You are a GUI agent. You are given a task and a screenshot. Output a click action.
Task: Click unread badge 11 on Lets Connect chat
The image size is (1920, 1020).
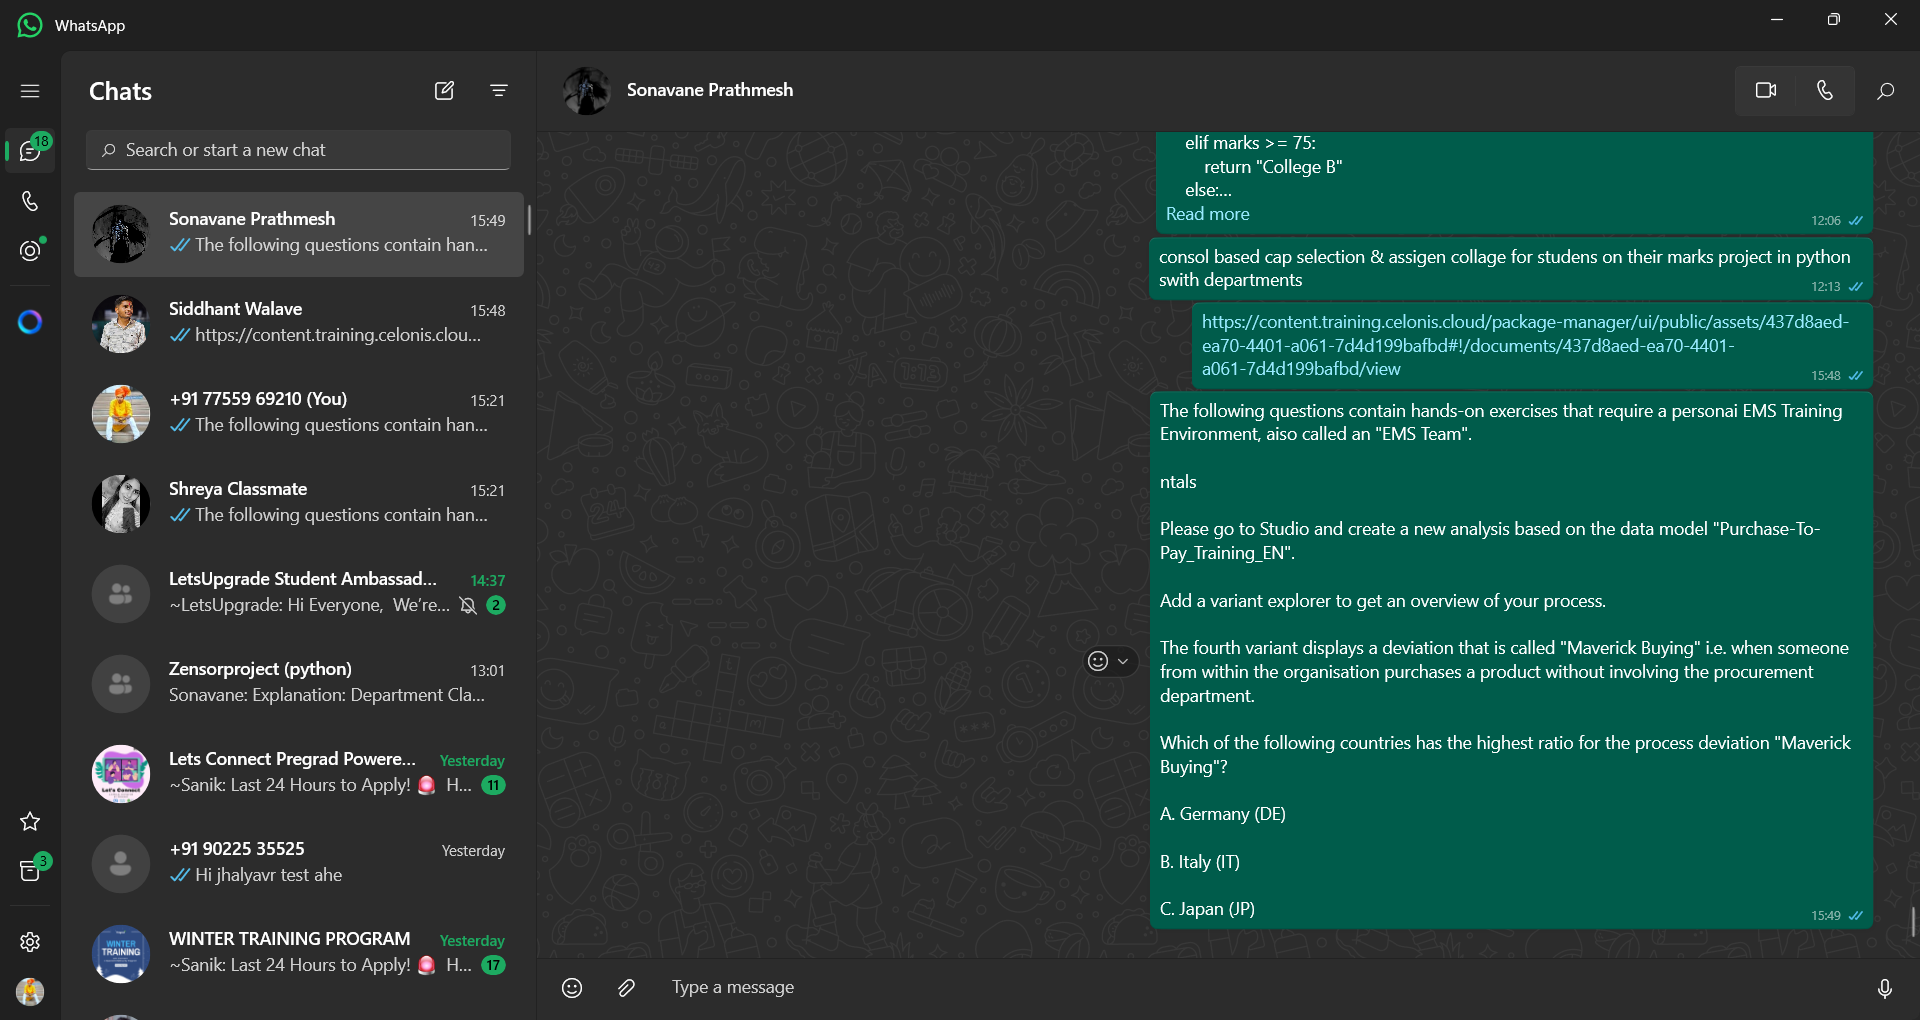pos(493,785)
